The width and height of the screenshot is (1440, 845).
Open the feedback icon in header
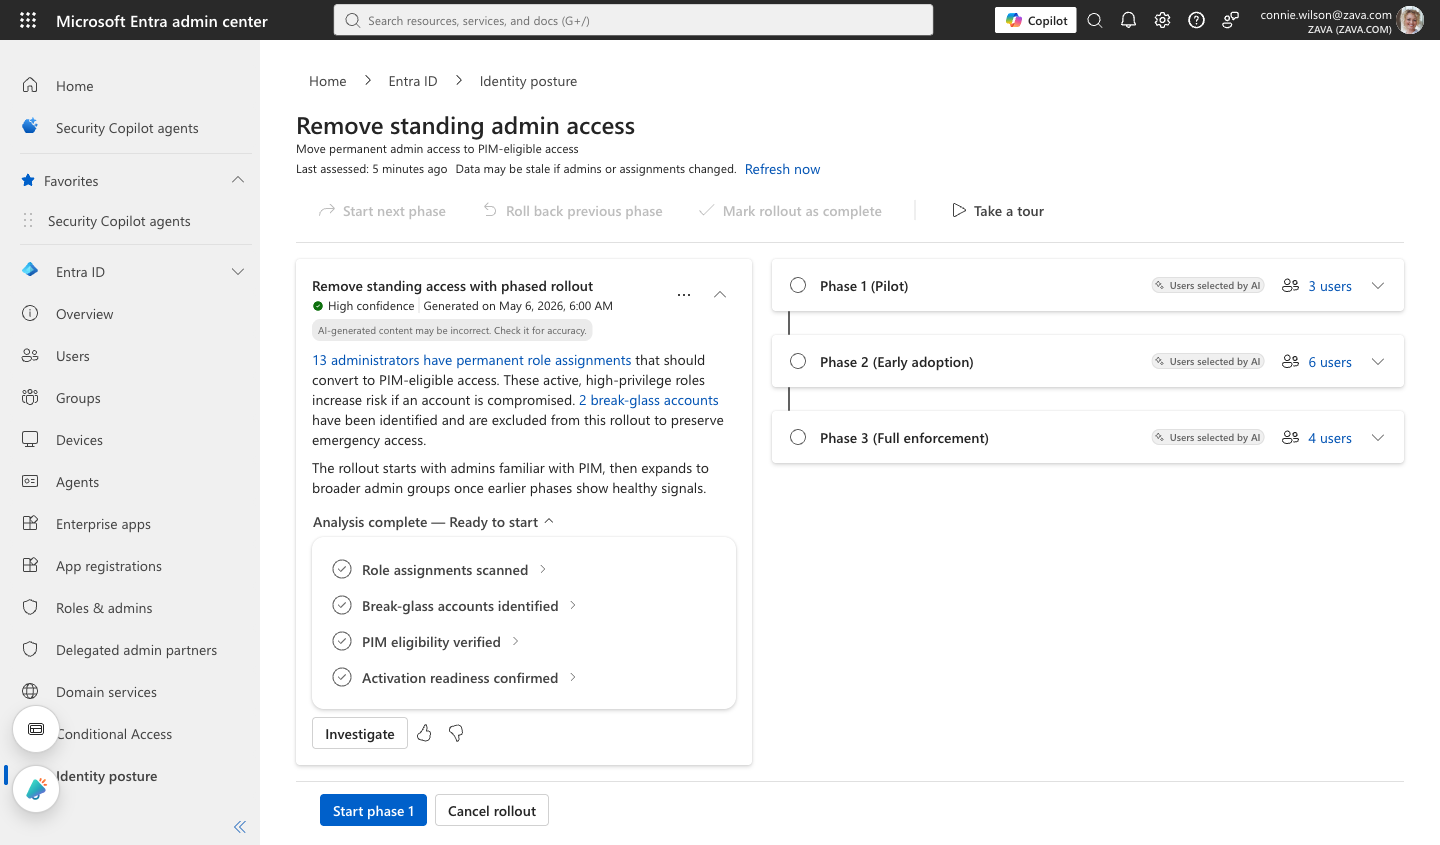(1230, 20)
